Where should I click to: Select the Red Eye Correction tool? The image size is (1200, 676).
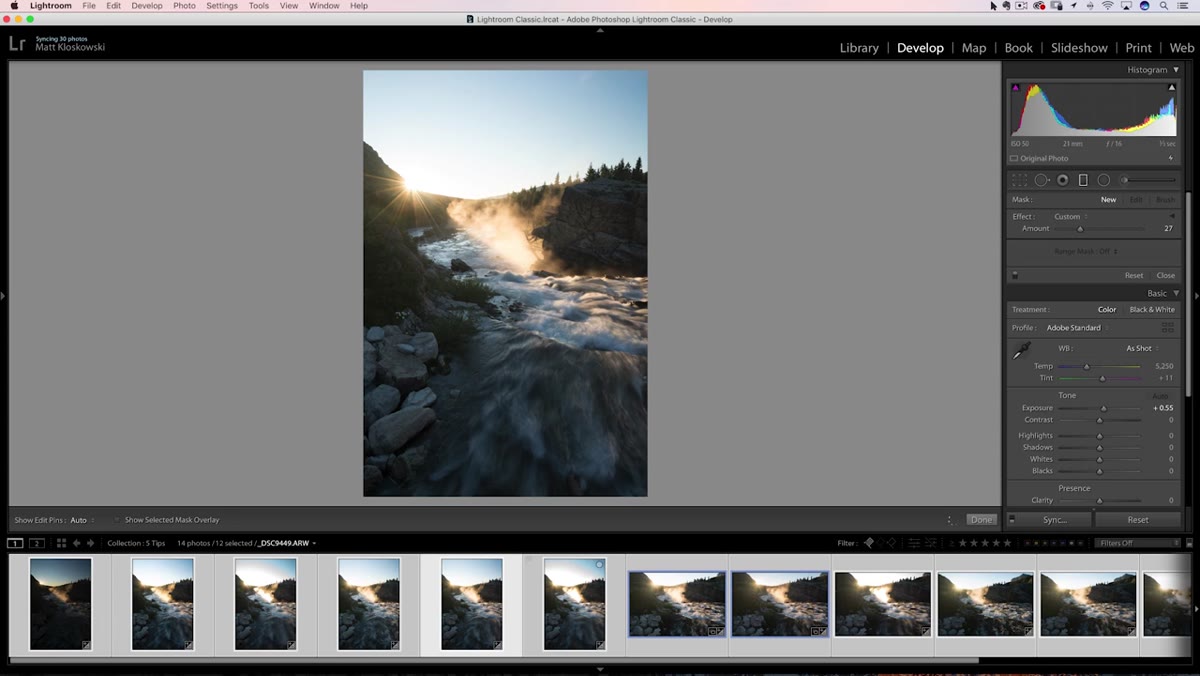point(1062,180)
